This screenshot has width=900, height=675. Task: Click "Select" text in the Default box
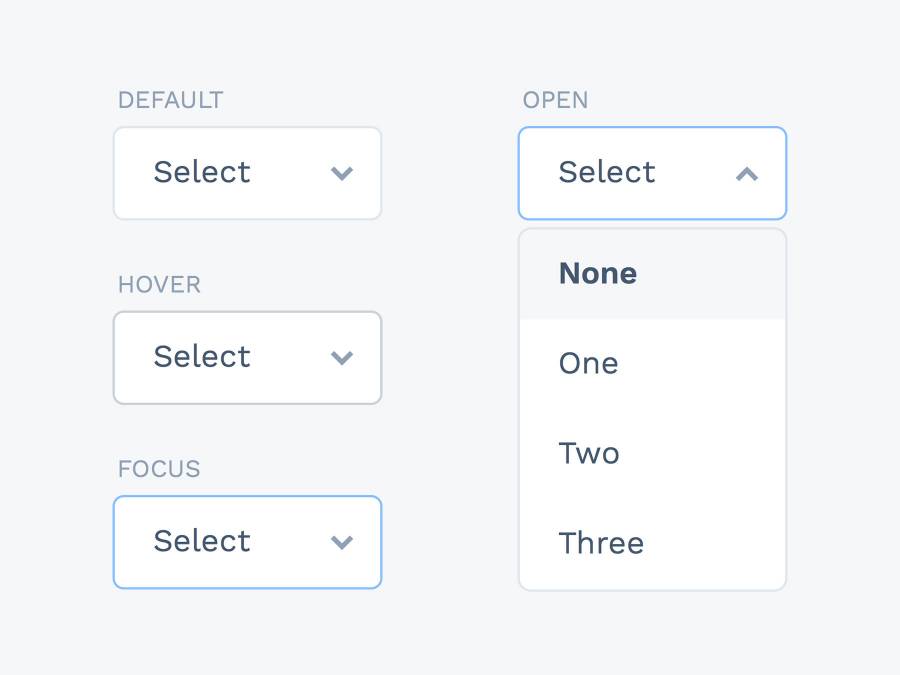point(202,173)
